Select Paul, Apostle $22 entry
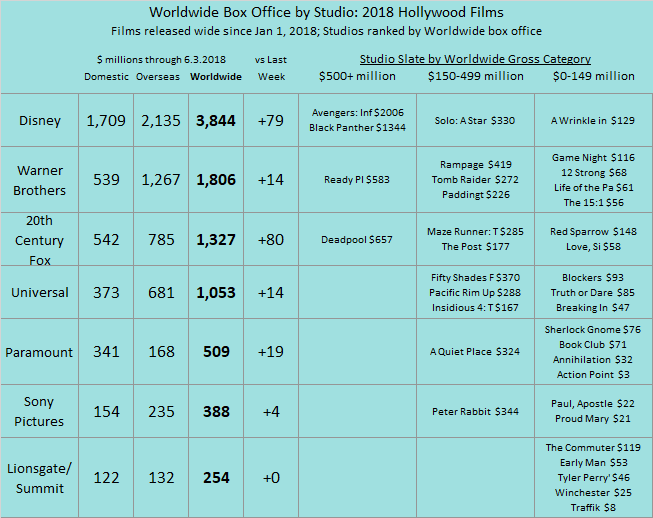 (593, 404)
